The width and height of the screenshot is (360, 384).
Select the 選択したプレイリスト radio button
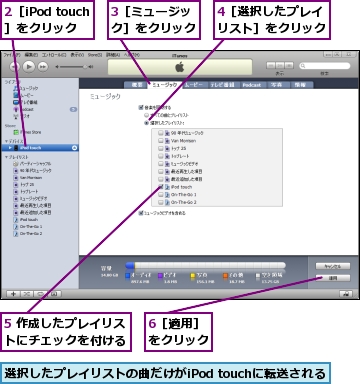[x=146, y=123]
